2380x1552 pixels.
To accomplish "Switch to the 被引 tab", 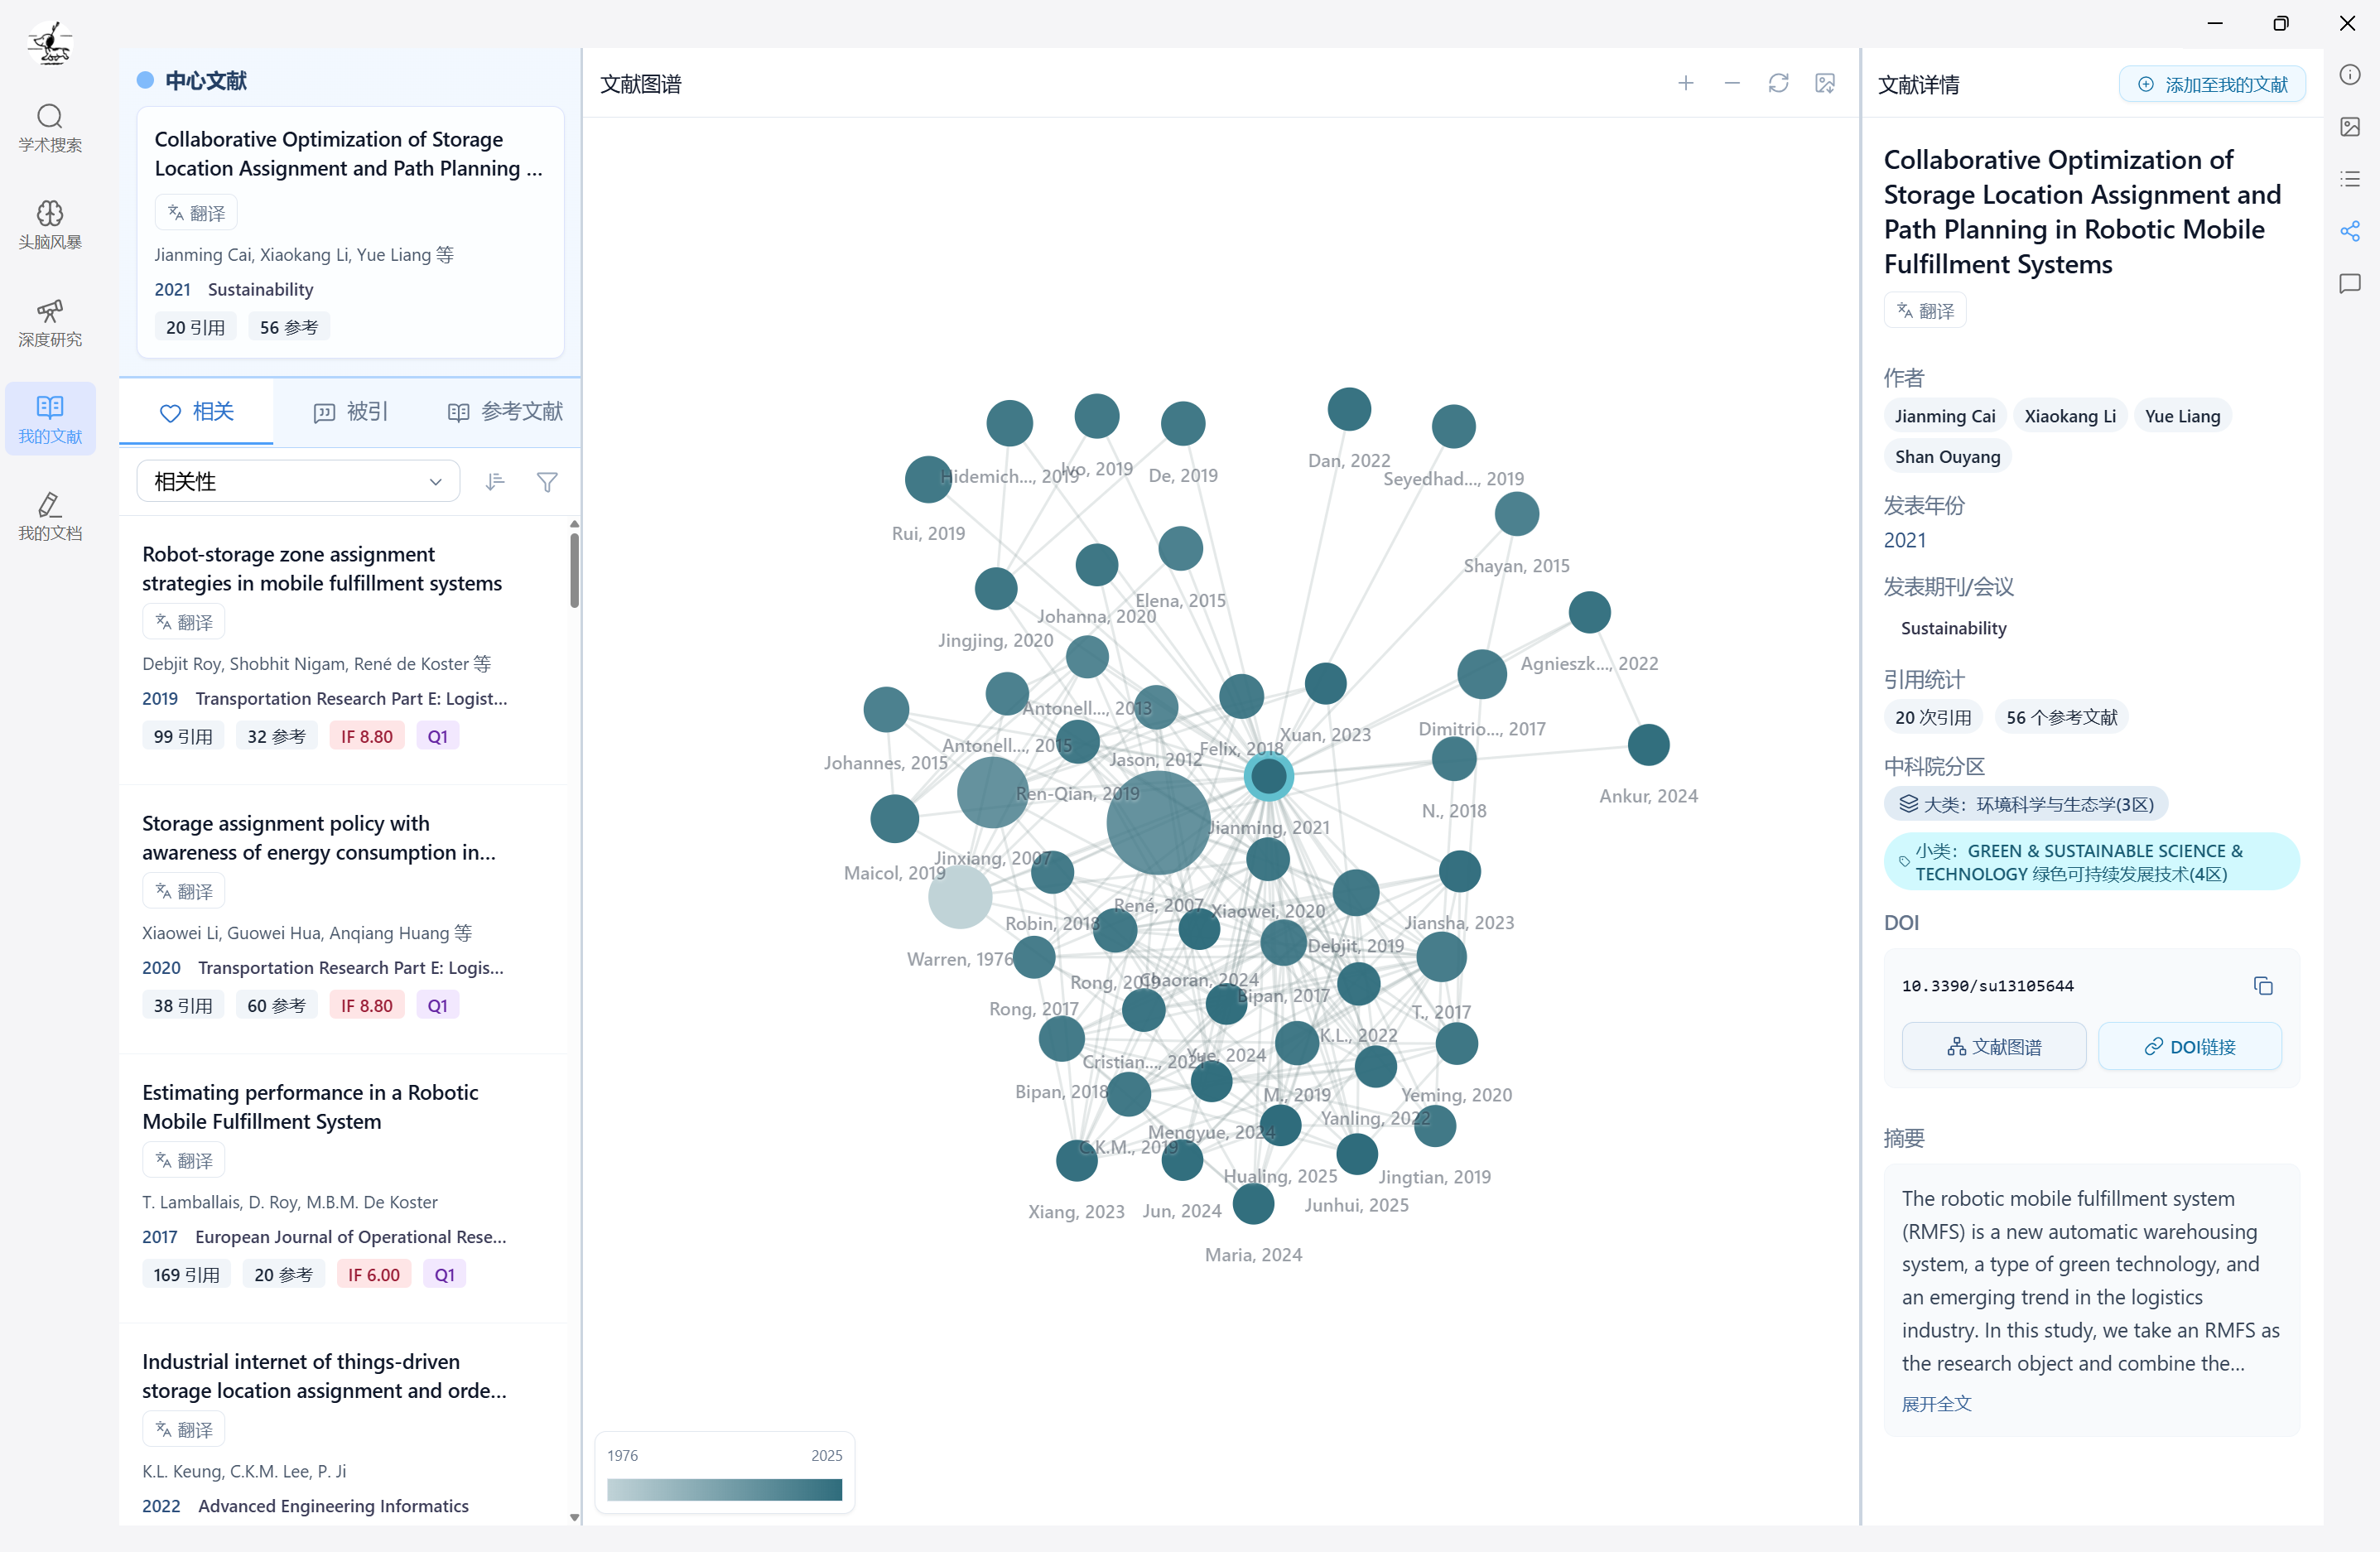I will click(350, 412).
